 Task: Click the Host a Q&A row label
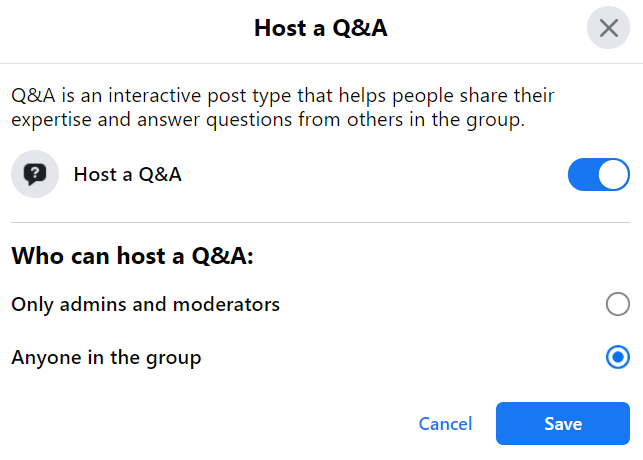pos(127,175)
